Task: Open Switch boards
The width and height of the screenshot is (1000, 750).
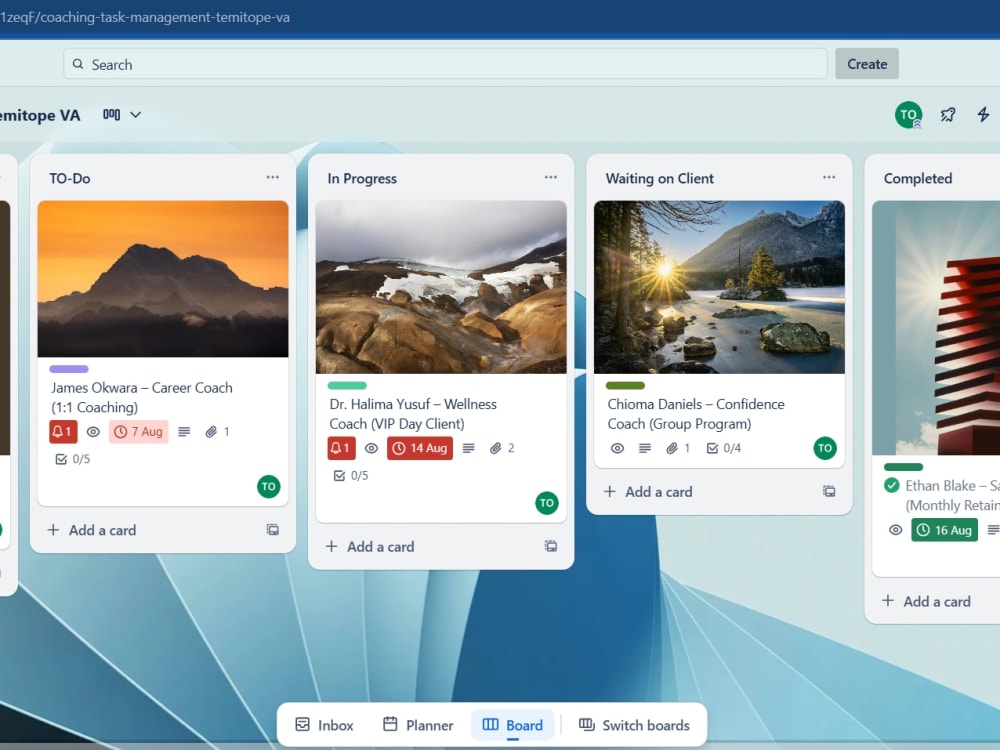Action: point(635,725)
